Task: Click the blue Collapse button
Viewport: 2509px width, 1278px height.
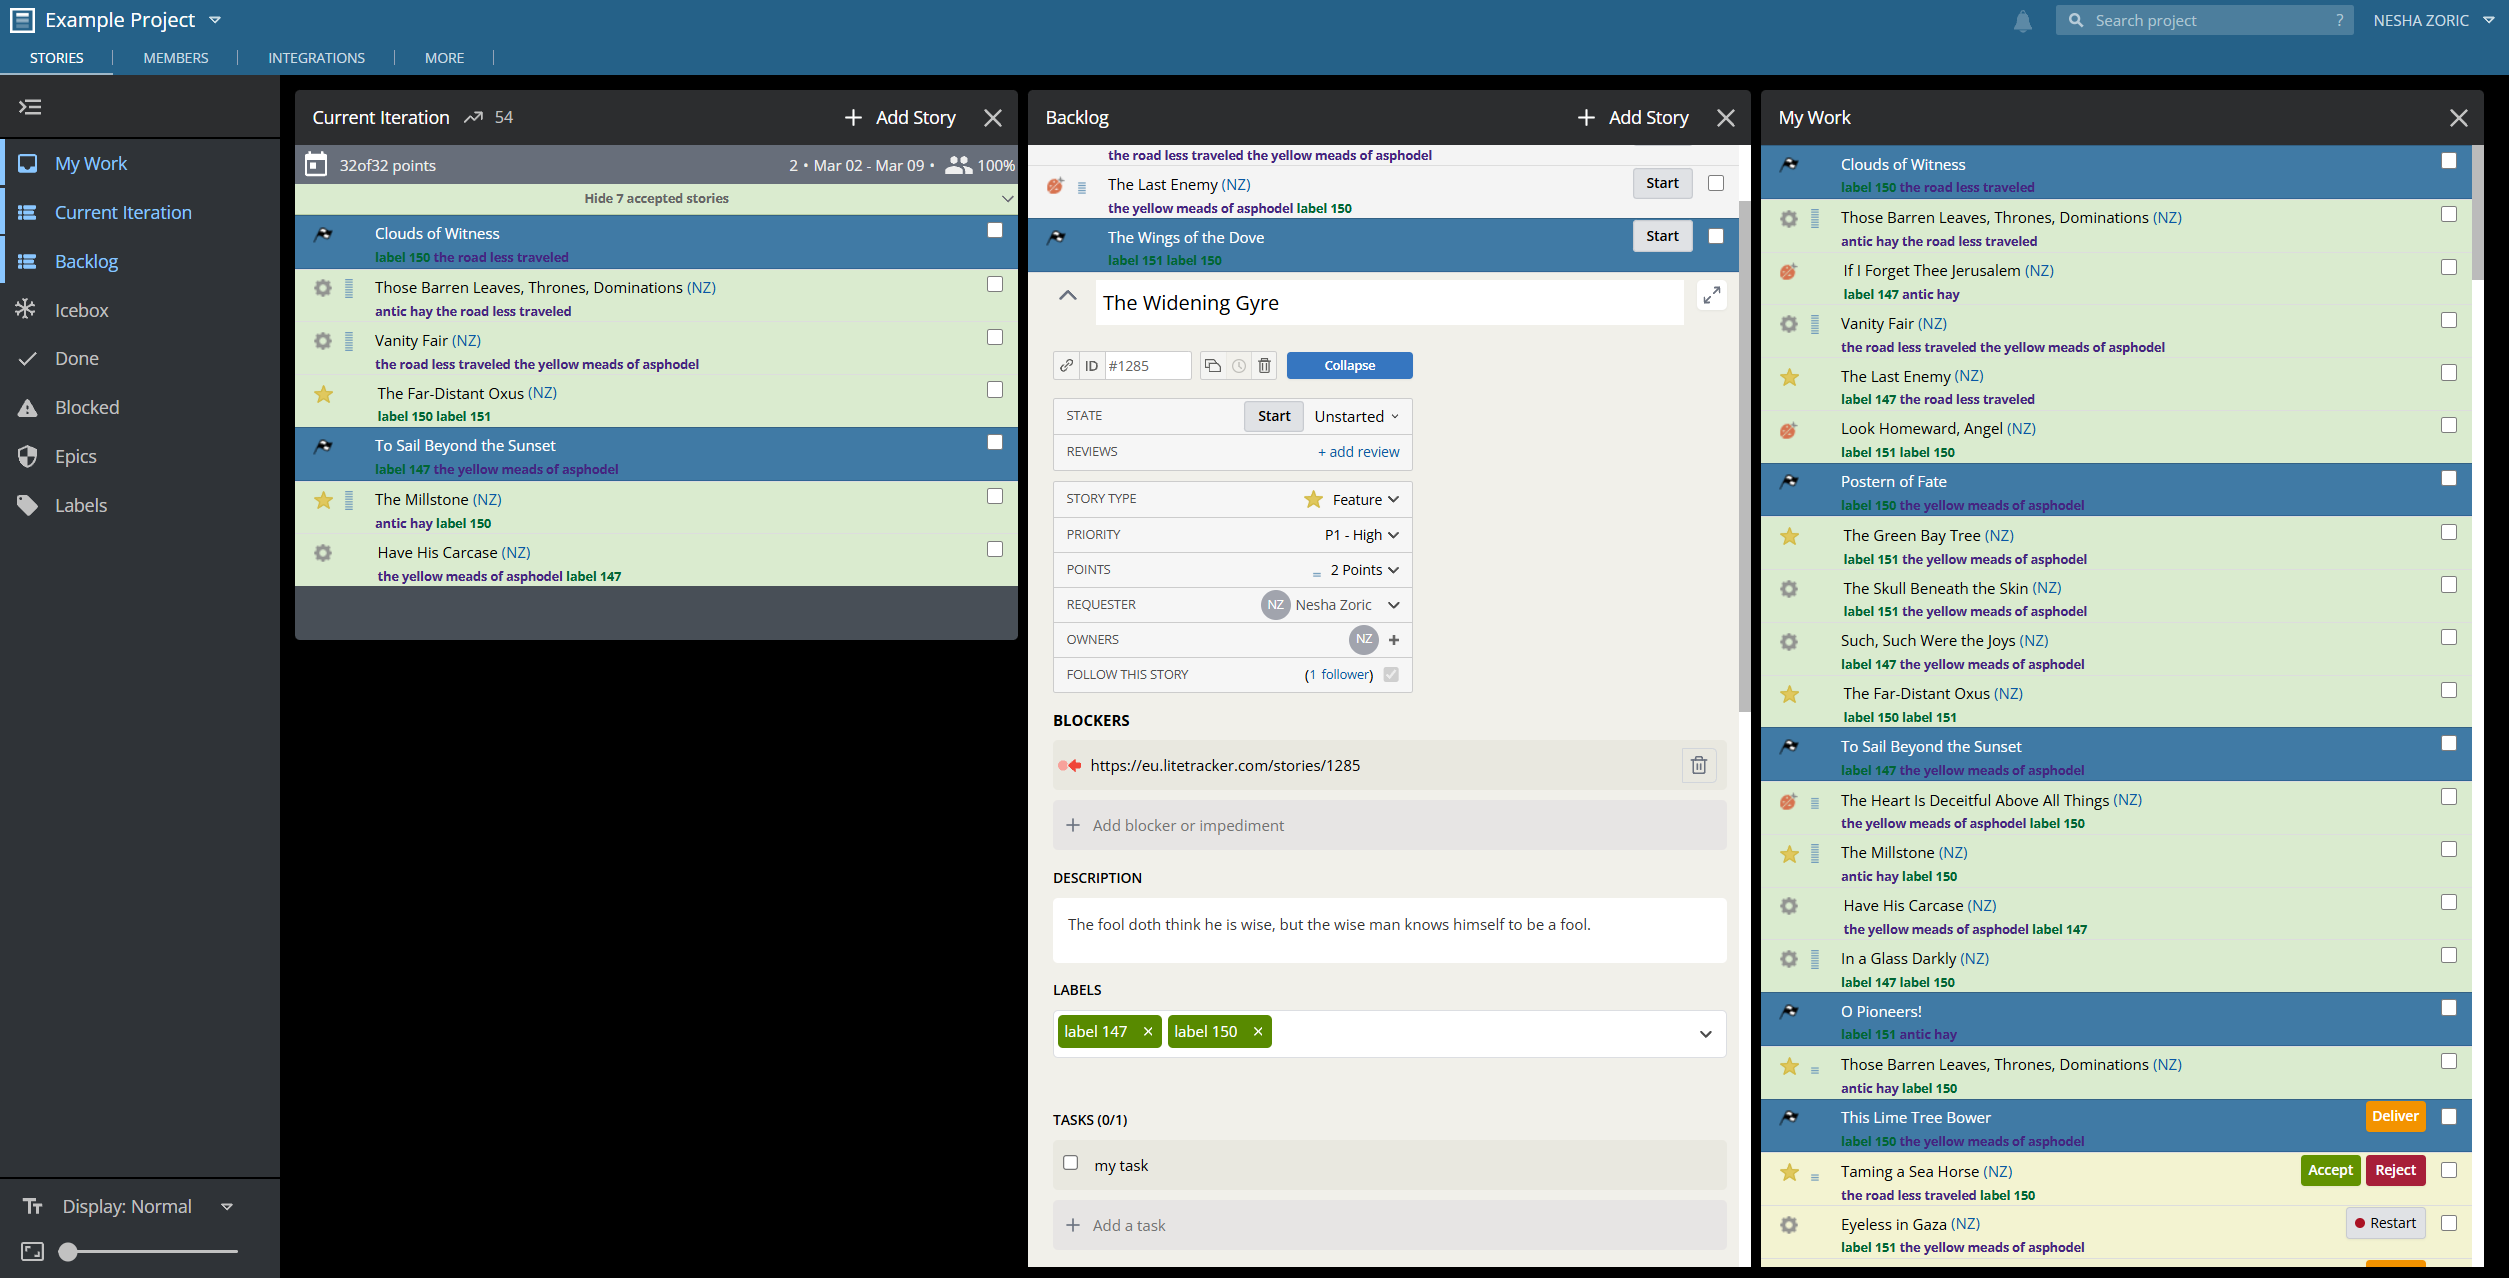Action: [1350, 366]
